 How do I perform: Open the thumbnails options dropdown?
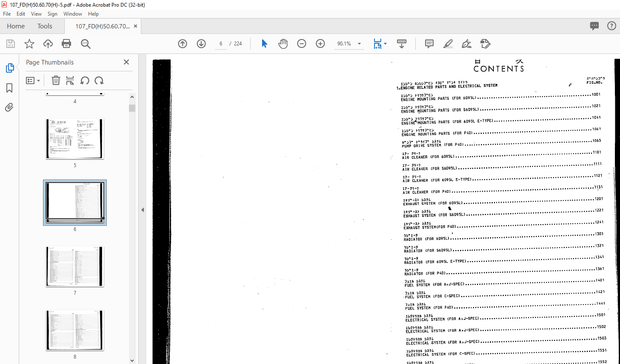[33, 81]
